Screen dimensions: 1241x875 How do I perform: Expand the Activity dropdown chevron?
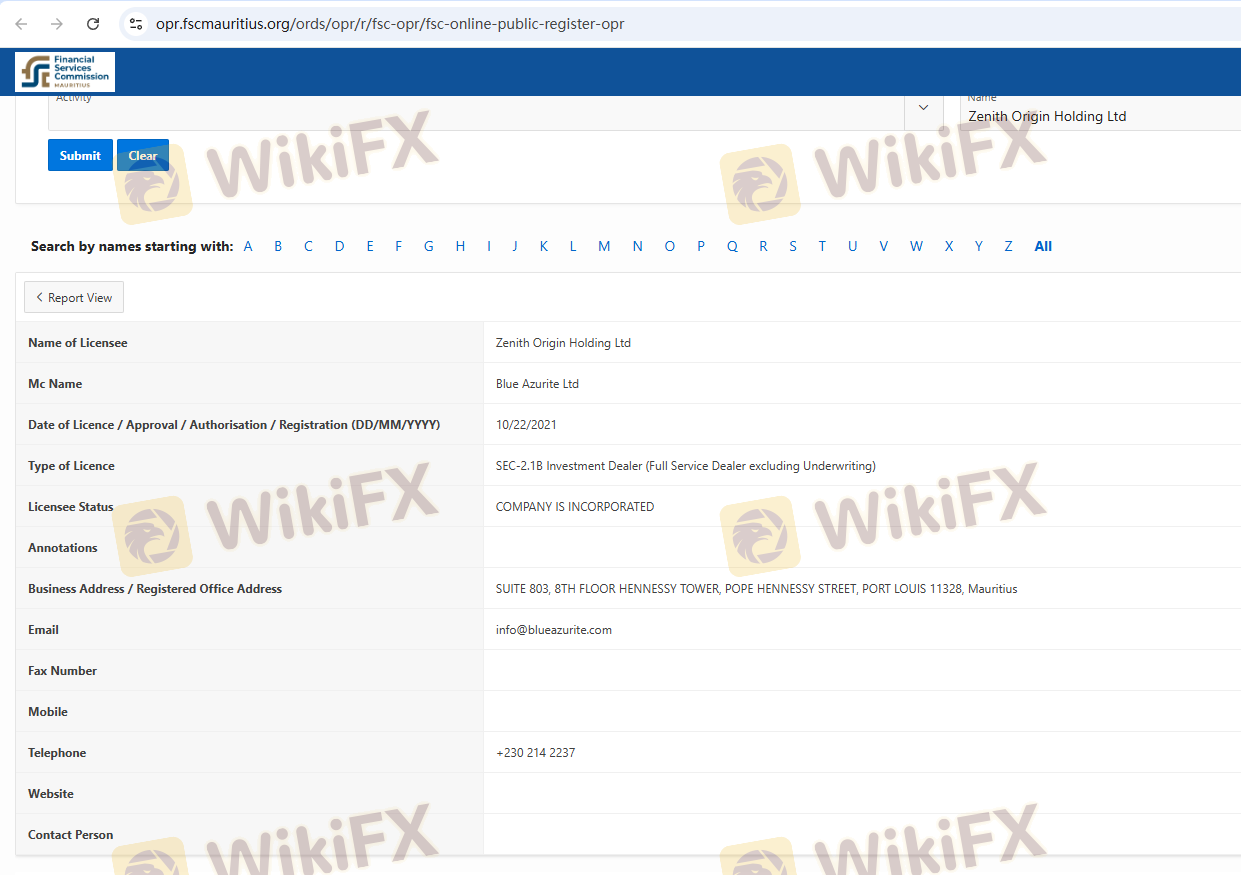tap(923, 108)
